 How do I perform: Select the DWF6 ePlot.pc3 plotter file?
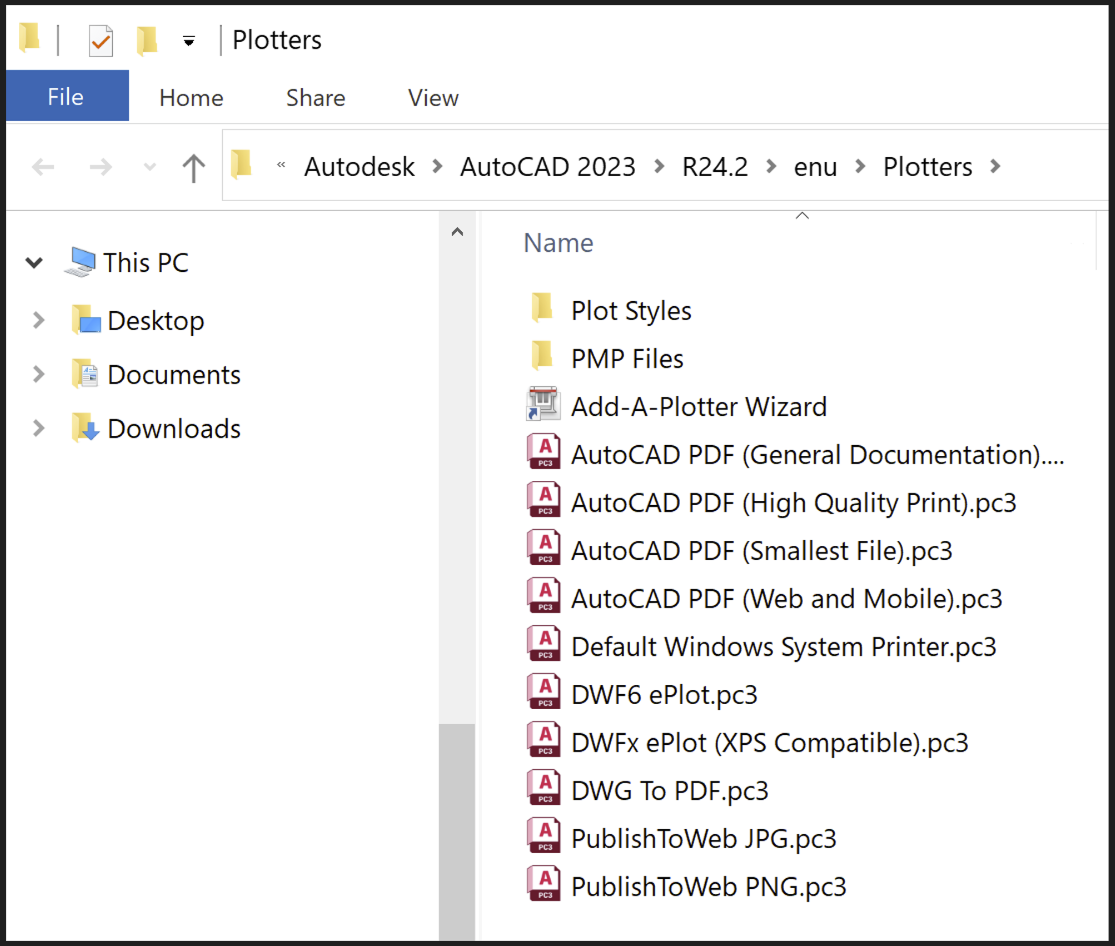click(663, 694)
